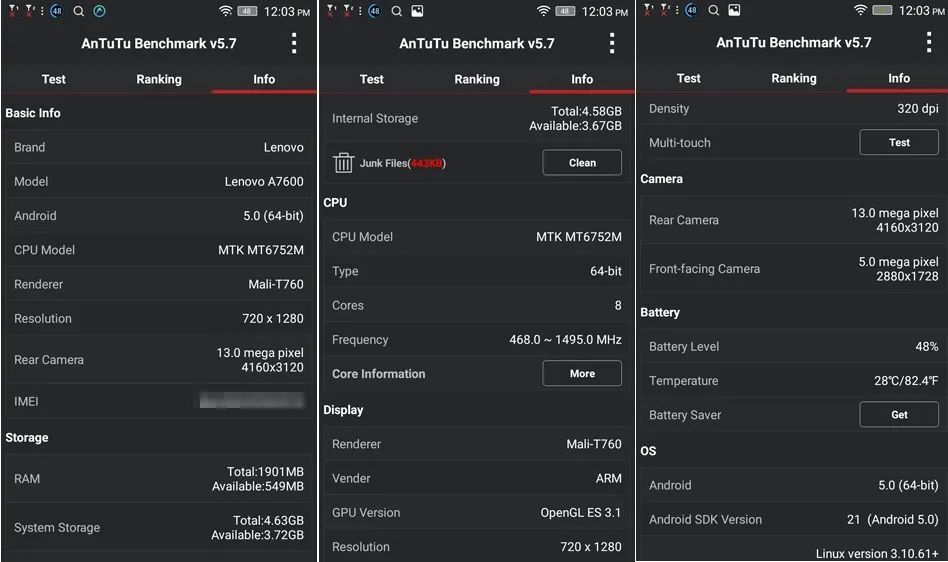Show More core information
The width and height of the screenshot is (948, 562).
(582, 373)
